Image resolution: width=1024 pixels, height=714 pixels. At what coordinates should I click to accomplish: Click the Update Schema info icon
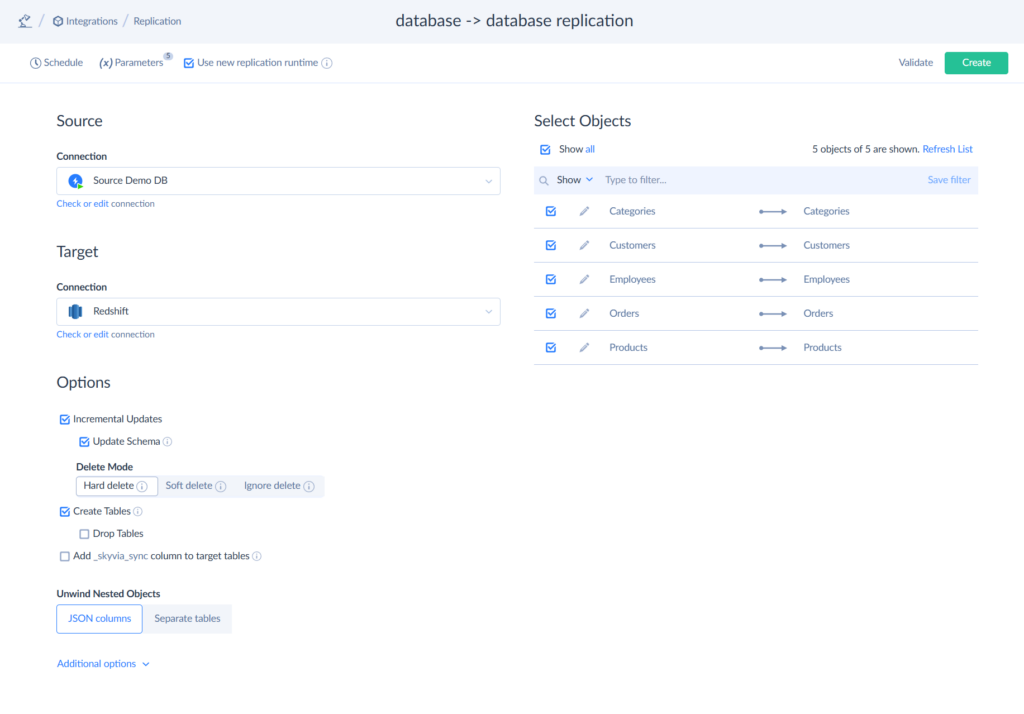167,442
